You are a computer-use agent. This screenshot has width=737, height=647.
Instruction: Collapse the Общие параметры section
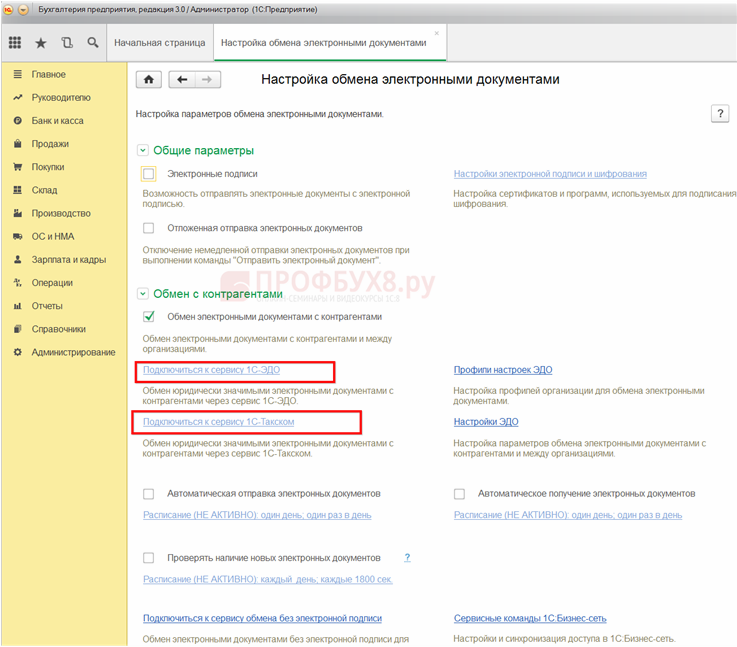(x=143, y=150)
